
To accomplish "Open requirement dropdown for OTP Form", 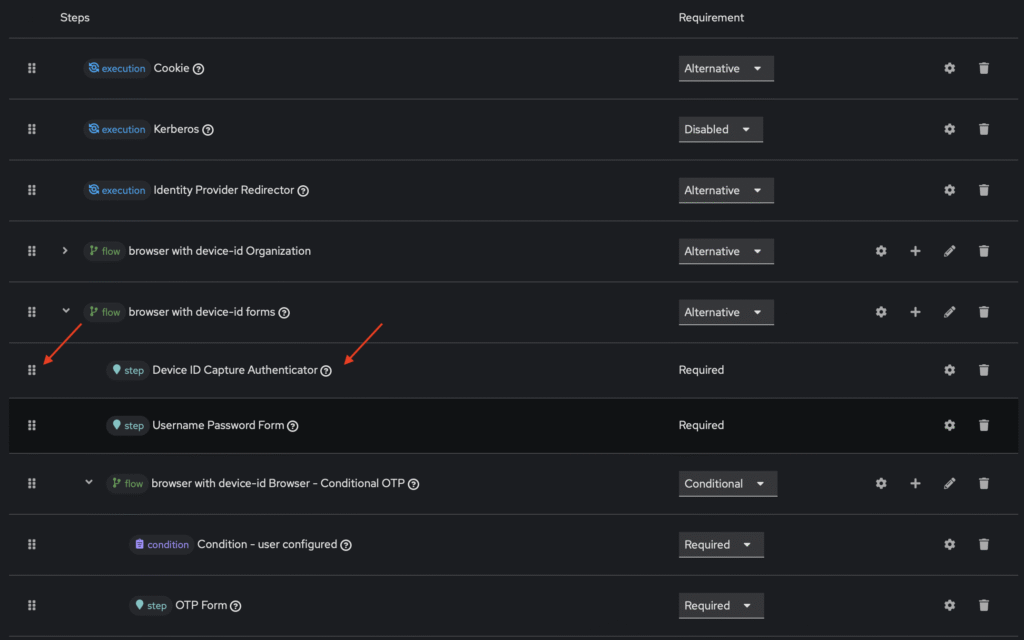I will pyautogui.click(x=720, y=606).
